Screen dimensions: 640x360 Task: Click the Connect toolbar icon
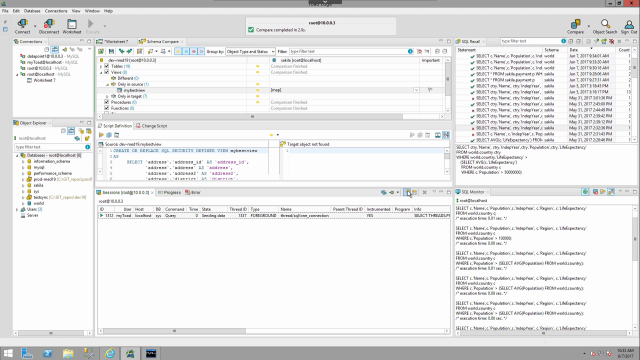click(22, 26)
